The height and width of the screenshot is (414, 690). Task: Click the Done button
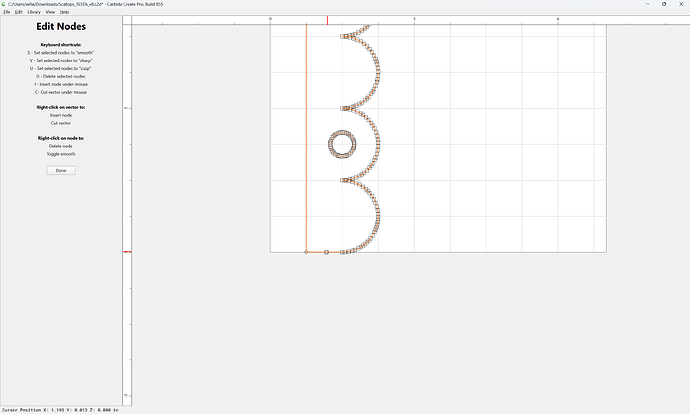coord(61,170)
